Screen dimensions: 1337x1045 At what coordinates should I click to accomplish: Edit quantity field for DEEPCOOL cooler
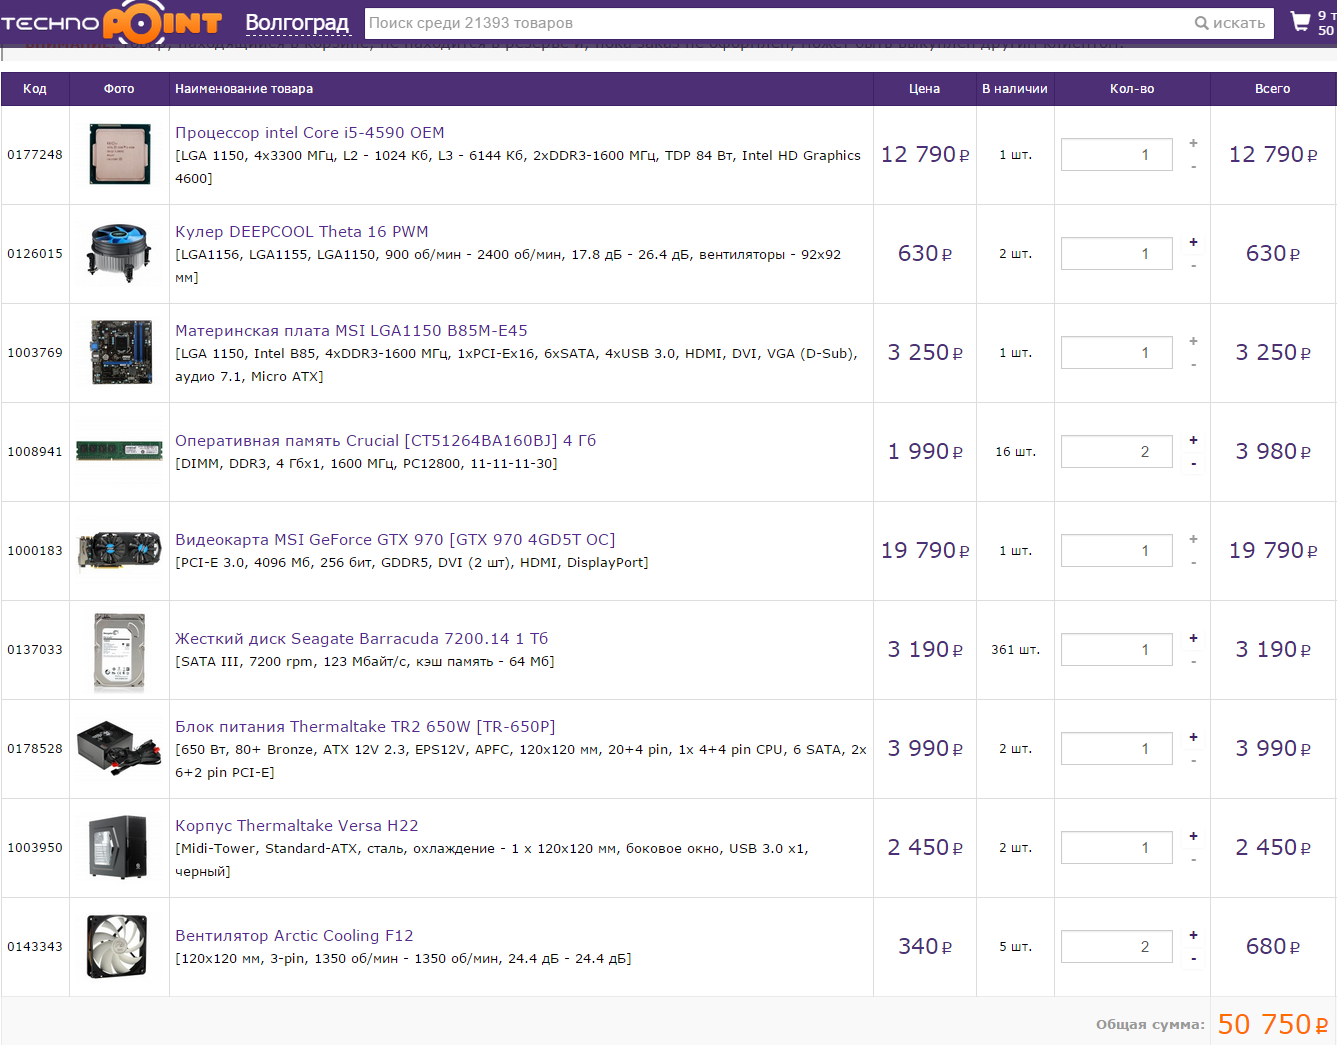click(x=1116, y=253)
